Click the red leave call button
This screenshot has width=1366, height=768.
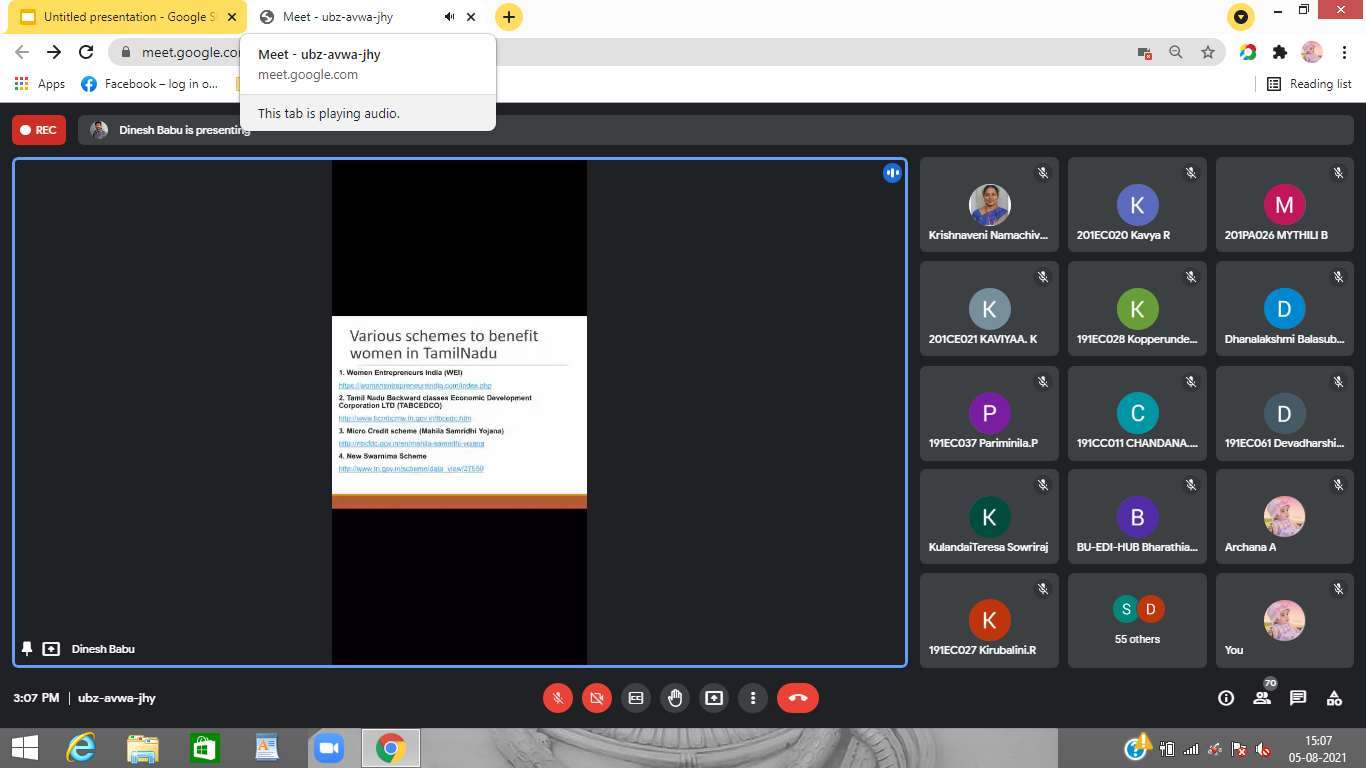tap(798, 698)
